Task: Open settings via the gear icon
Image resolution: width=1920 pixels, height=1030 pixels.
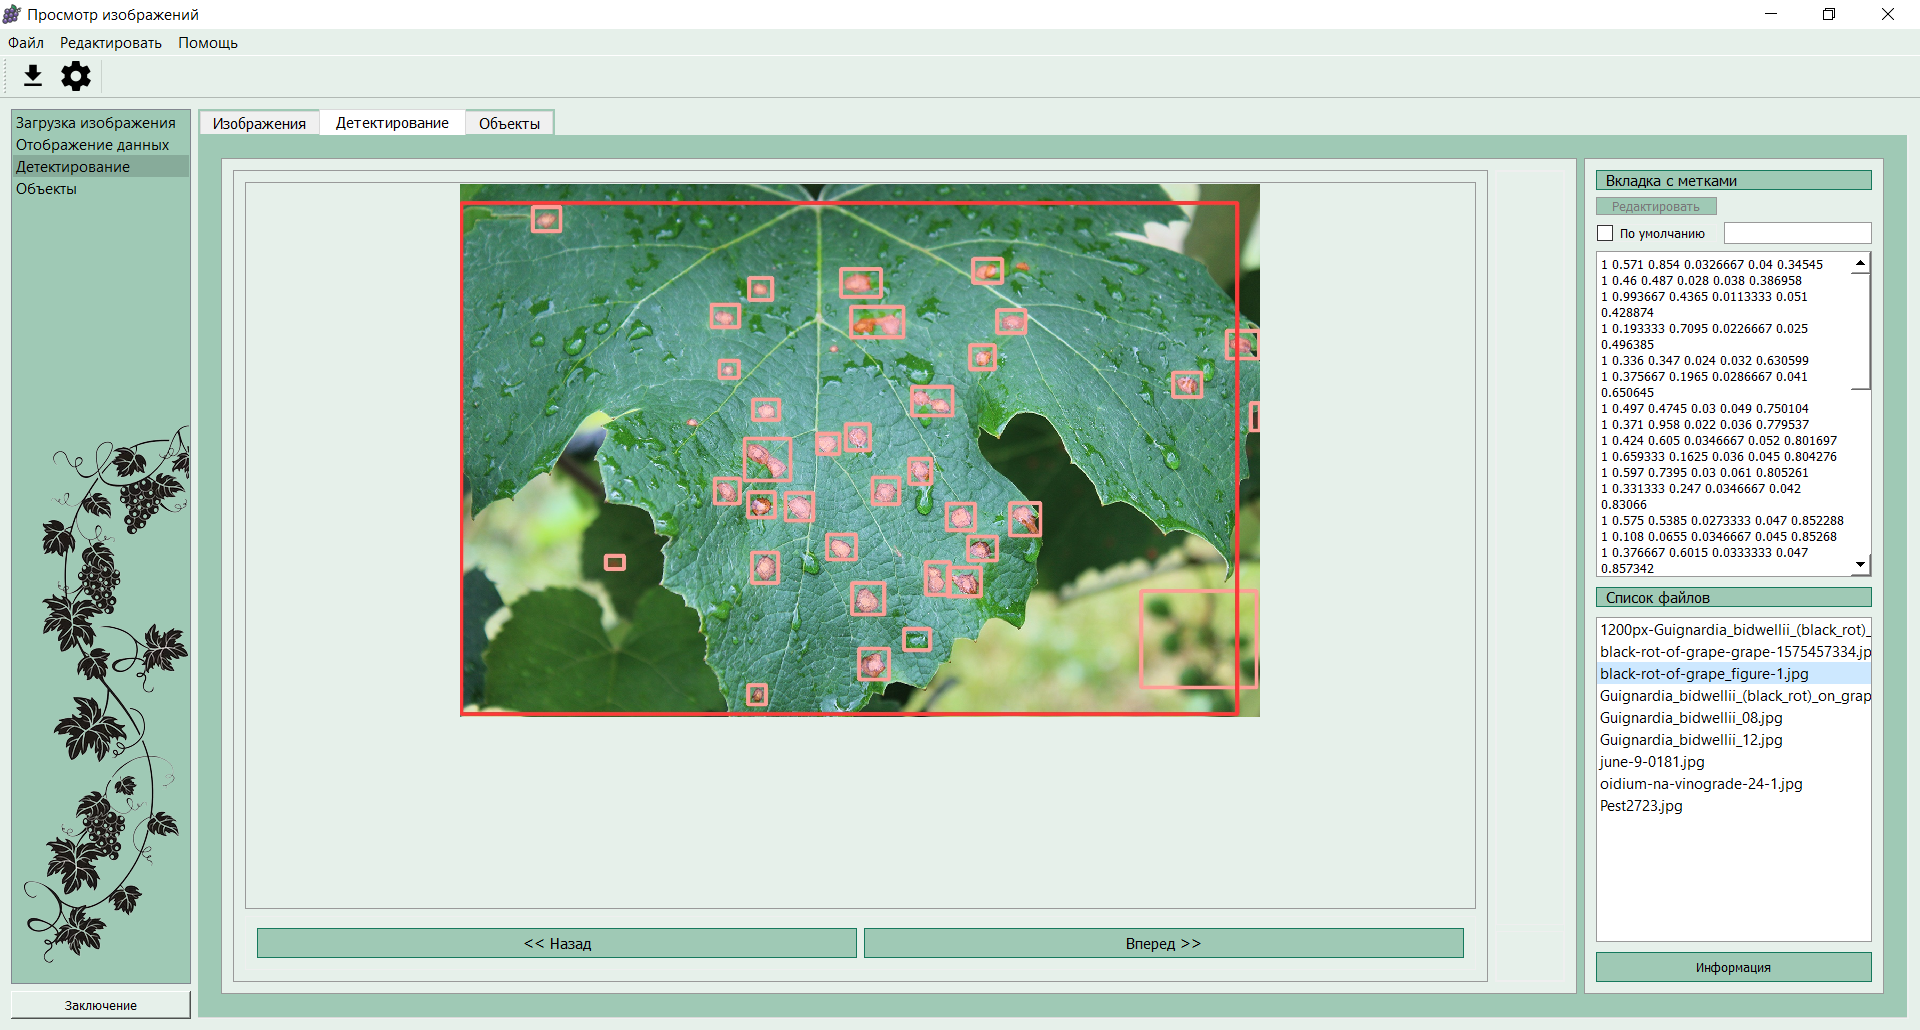Action: pyautogui.click(x=76, y=76)
